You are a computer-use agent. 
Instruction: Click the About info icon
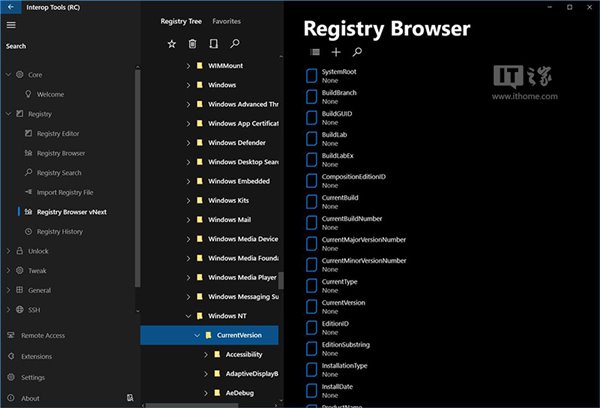tap(11, 398)
